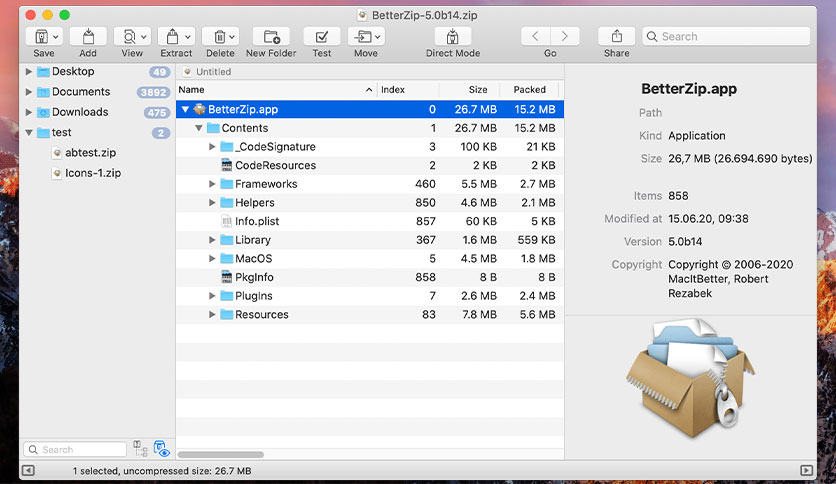
Task: Click the Save toolbar icon
Action: click(41, 37)
